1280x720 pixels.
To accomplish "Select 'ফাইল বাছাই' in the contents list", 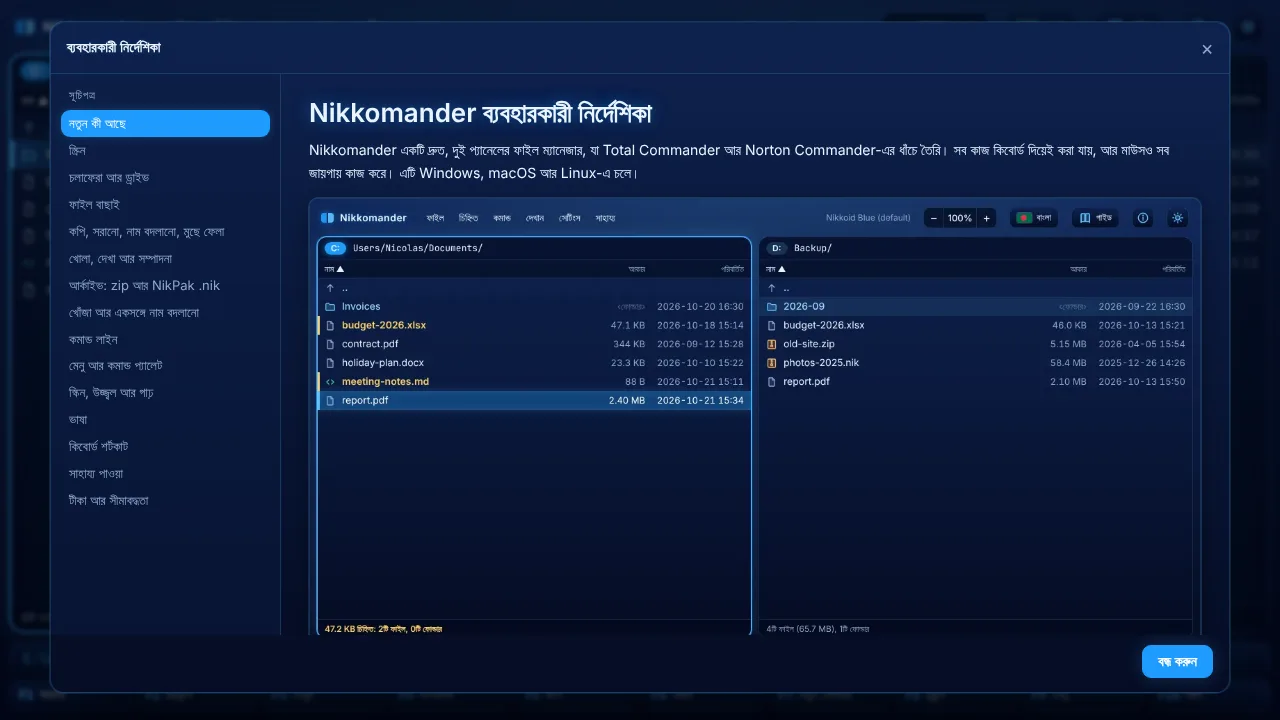I will (x=165, y=204).
